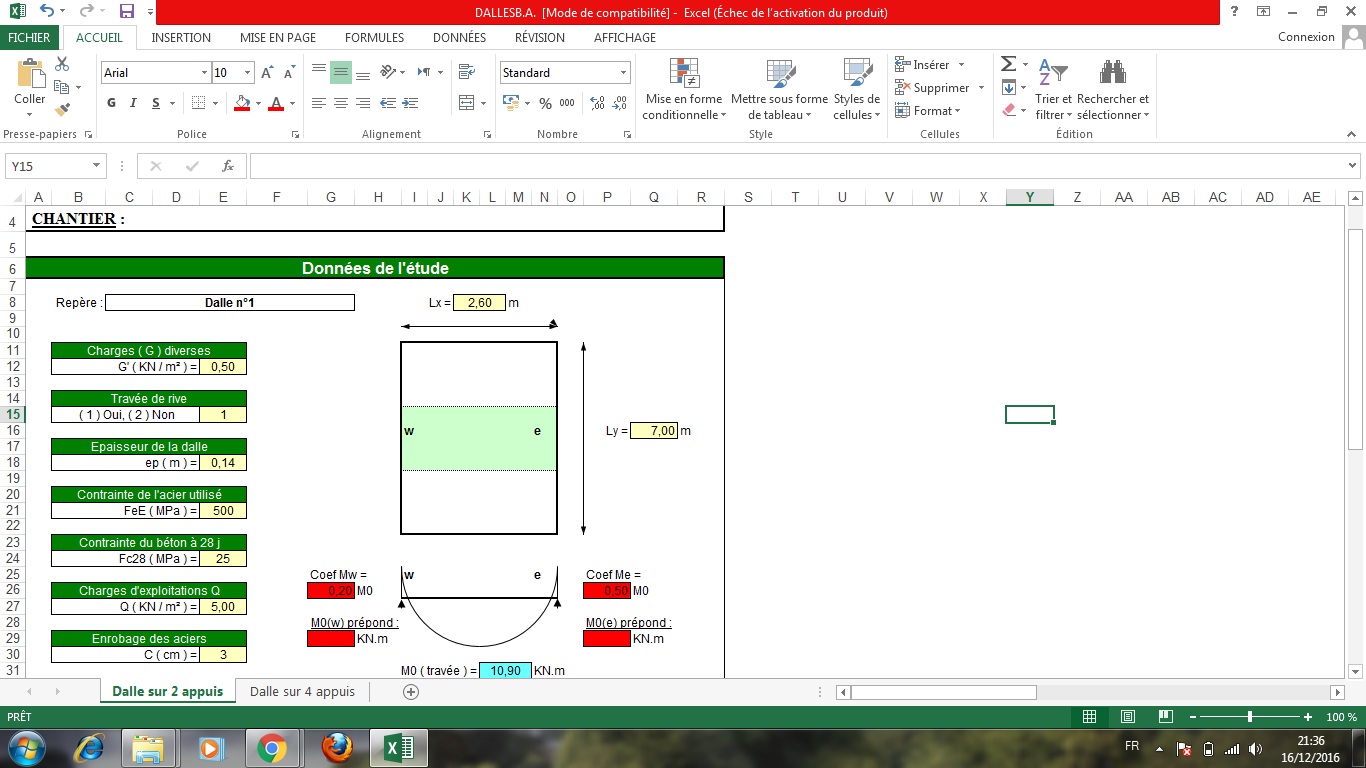The width and height of the screenshot is (1366, 768).
Task: Increase font size with the large A
Action: (267, 73)
